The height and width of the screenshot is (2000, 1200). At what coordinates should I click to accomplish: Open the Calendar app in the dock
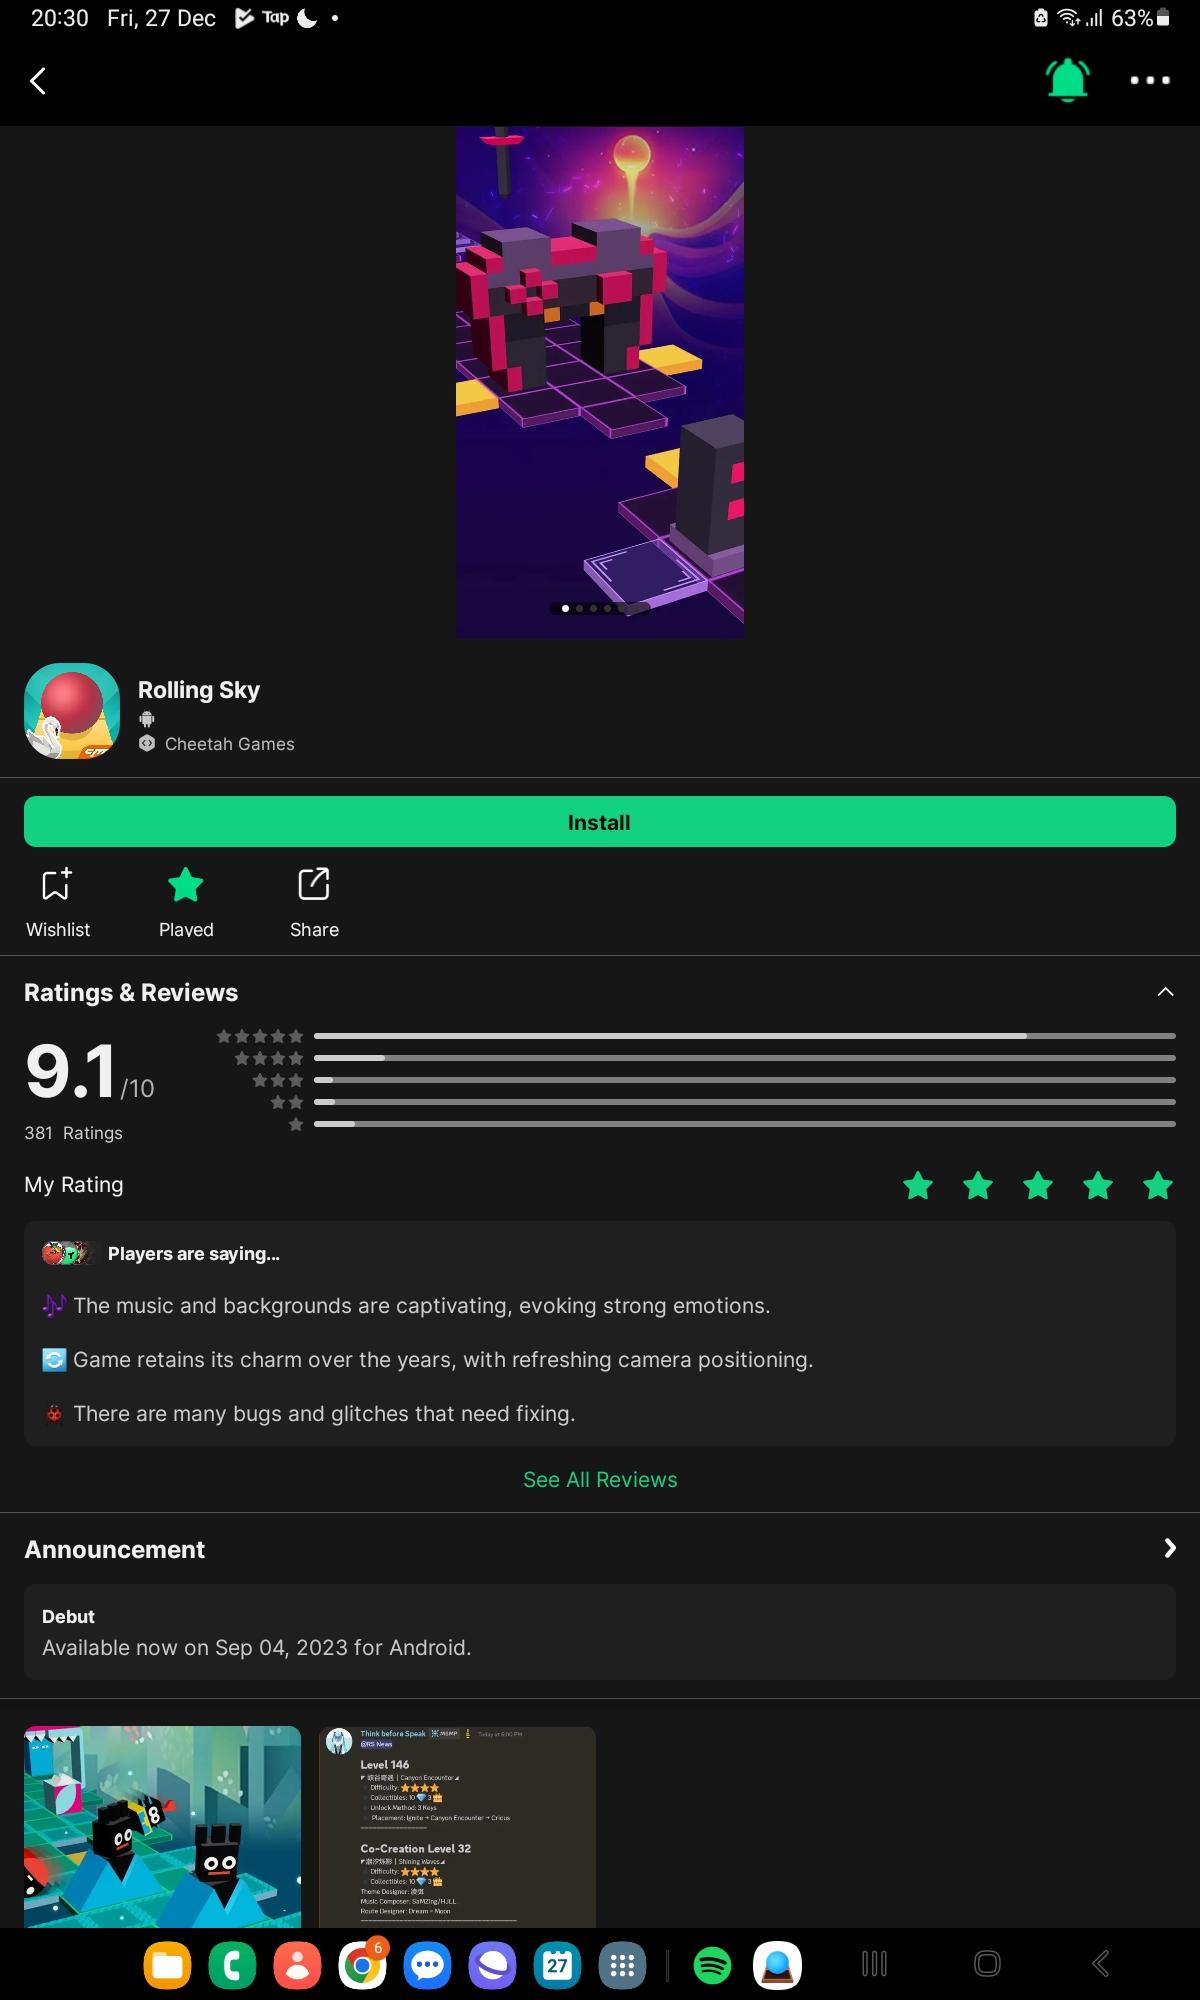(557, 1965)
